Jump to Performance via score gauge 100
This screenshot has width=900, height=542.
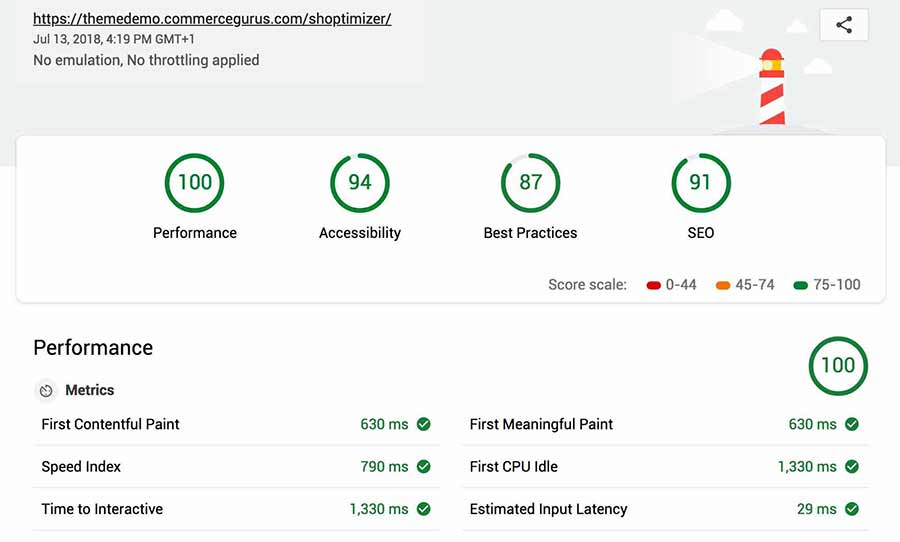(x=195, y=183)
